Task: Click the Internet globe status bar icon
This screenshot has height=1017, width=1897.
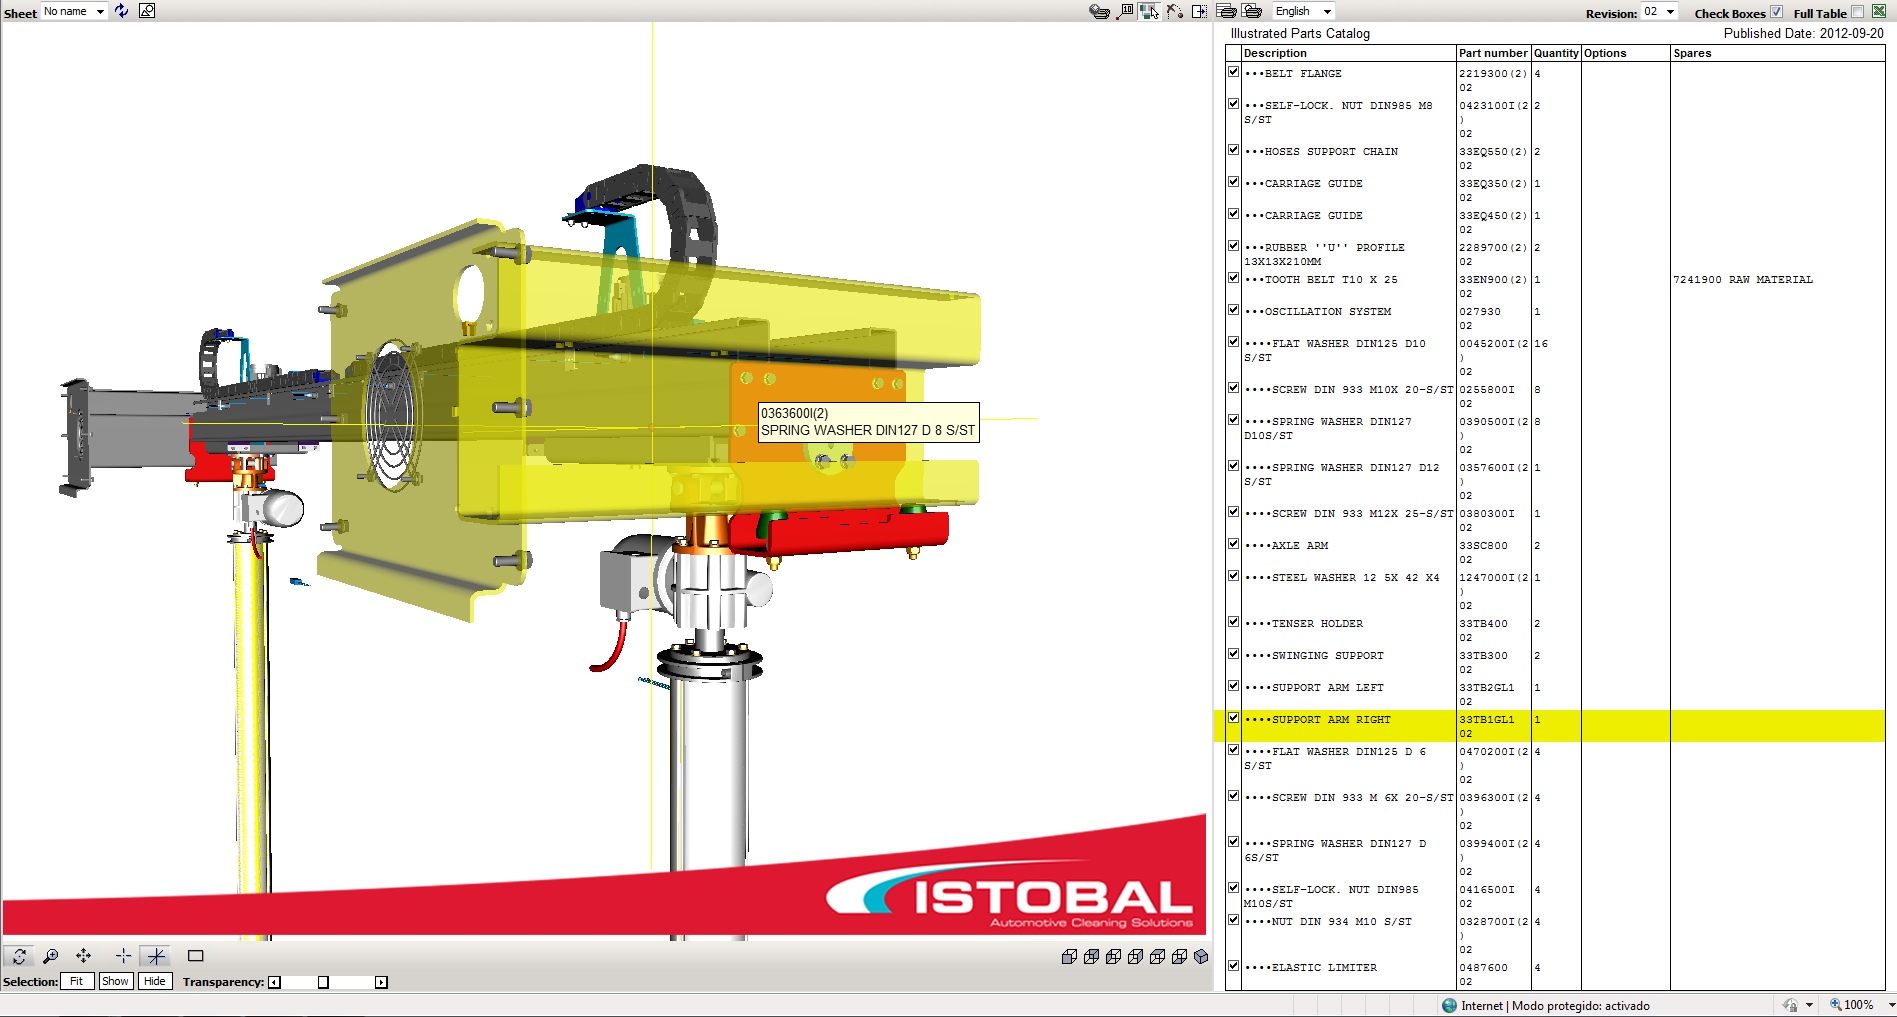Action: pos(1450,1005)
